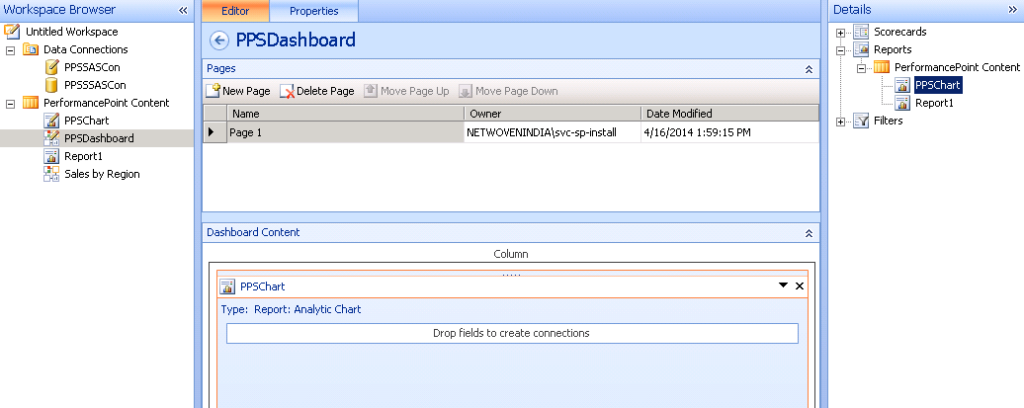Click the PPSChart report icon in Workspace Browser
The image size is (1024, 408).
coord(52,121)
